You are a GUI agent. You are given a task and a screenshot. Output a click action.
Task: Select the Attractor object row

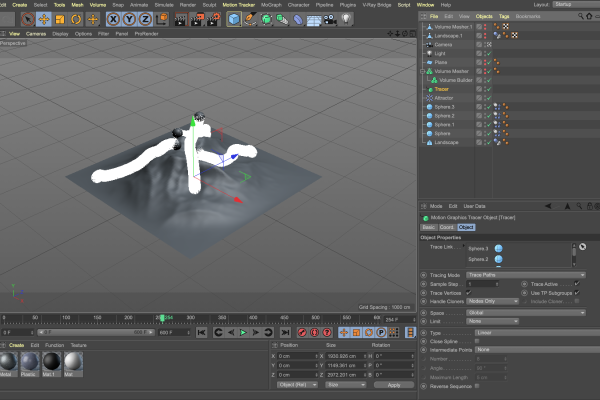(443, 98)
